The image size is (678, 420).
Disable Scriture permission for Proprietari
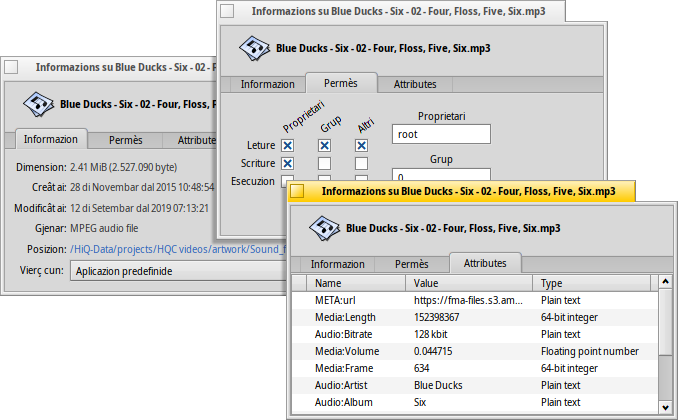(288, 164)
